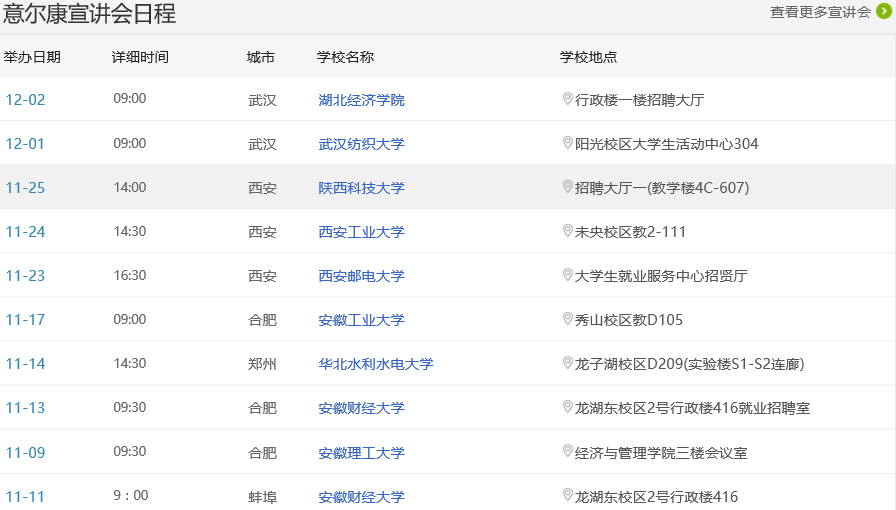Click the 11-23 date link
The image size is (896, 510).
pos(25,276)
